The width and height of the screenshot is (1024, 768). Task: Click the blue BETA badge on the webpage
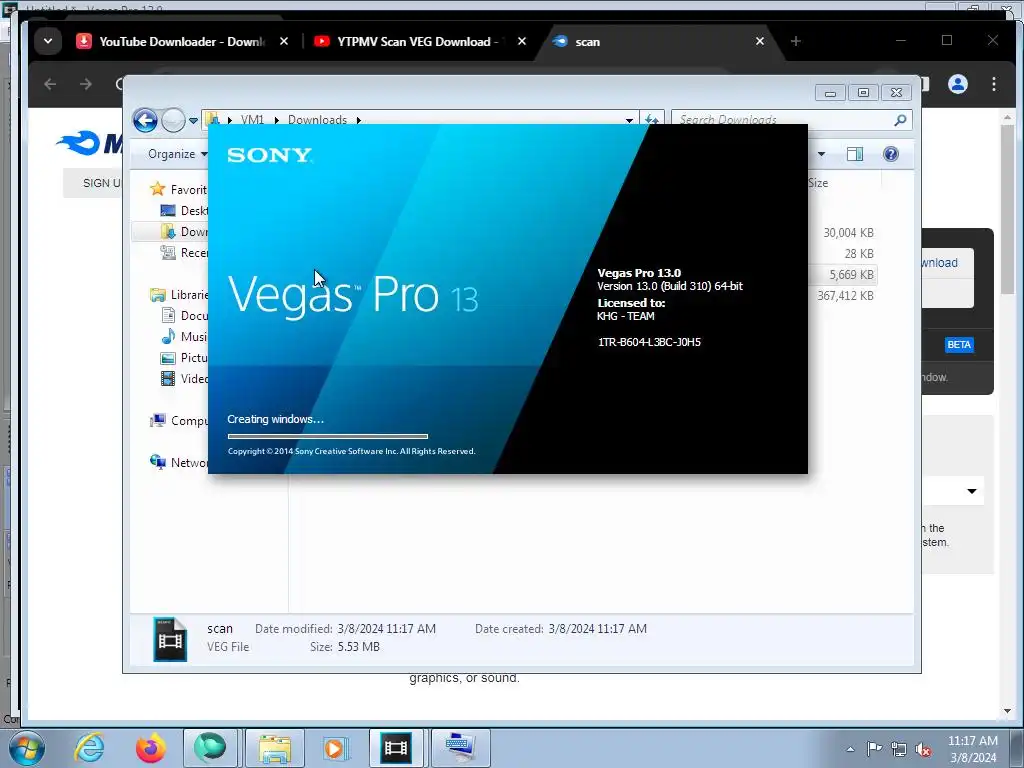click(x=959, y=345)
